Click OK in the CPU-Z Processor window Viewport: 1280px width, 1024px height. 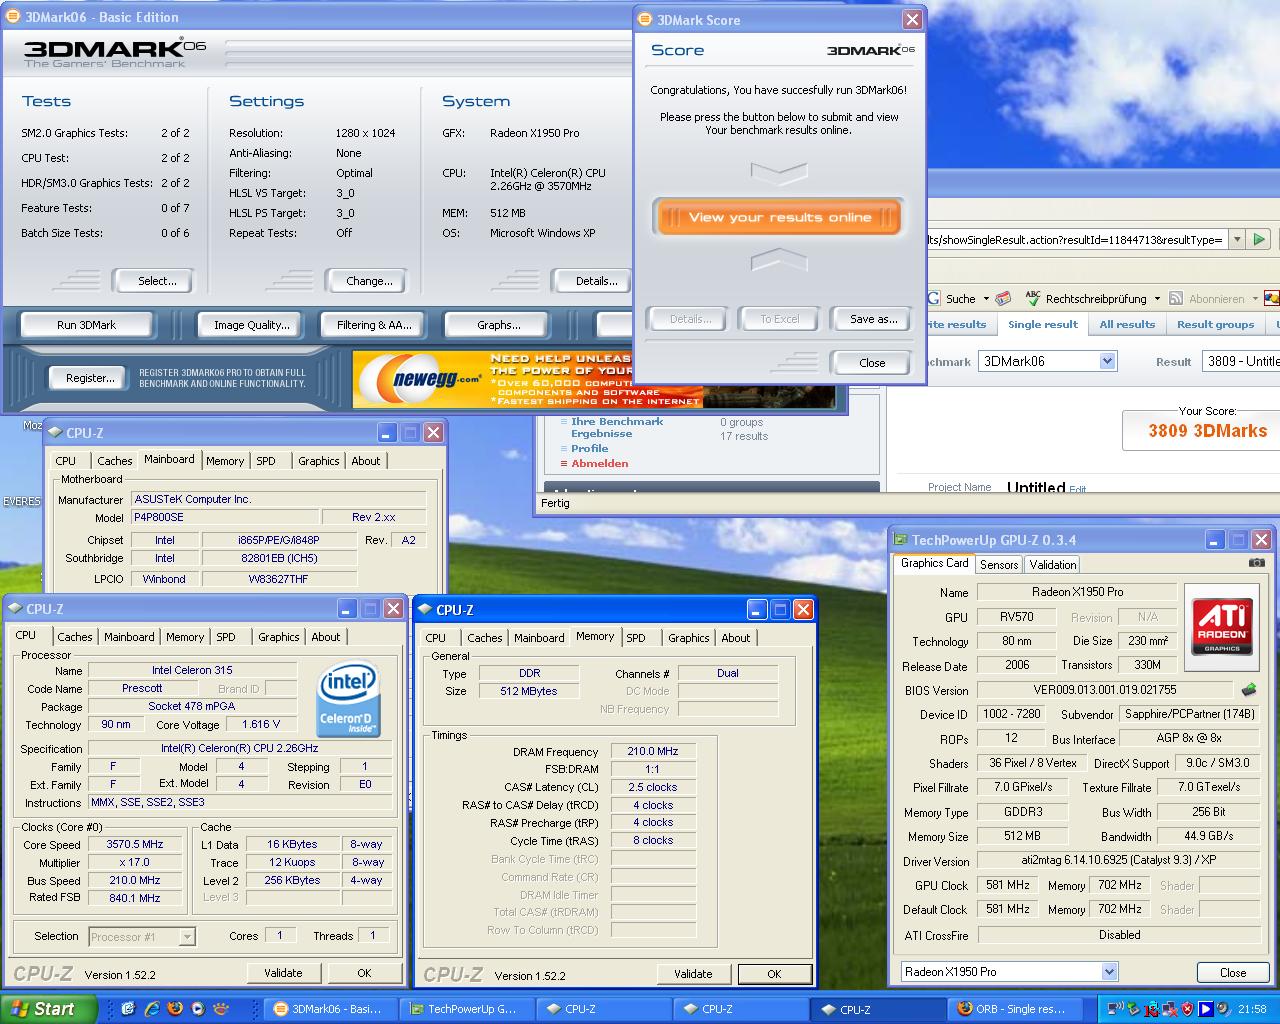(x=364, y=973)
